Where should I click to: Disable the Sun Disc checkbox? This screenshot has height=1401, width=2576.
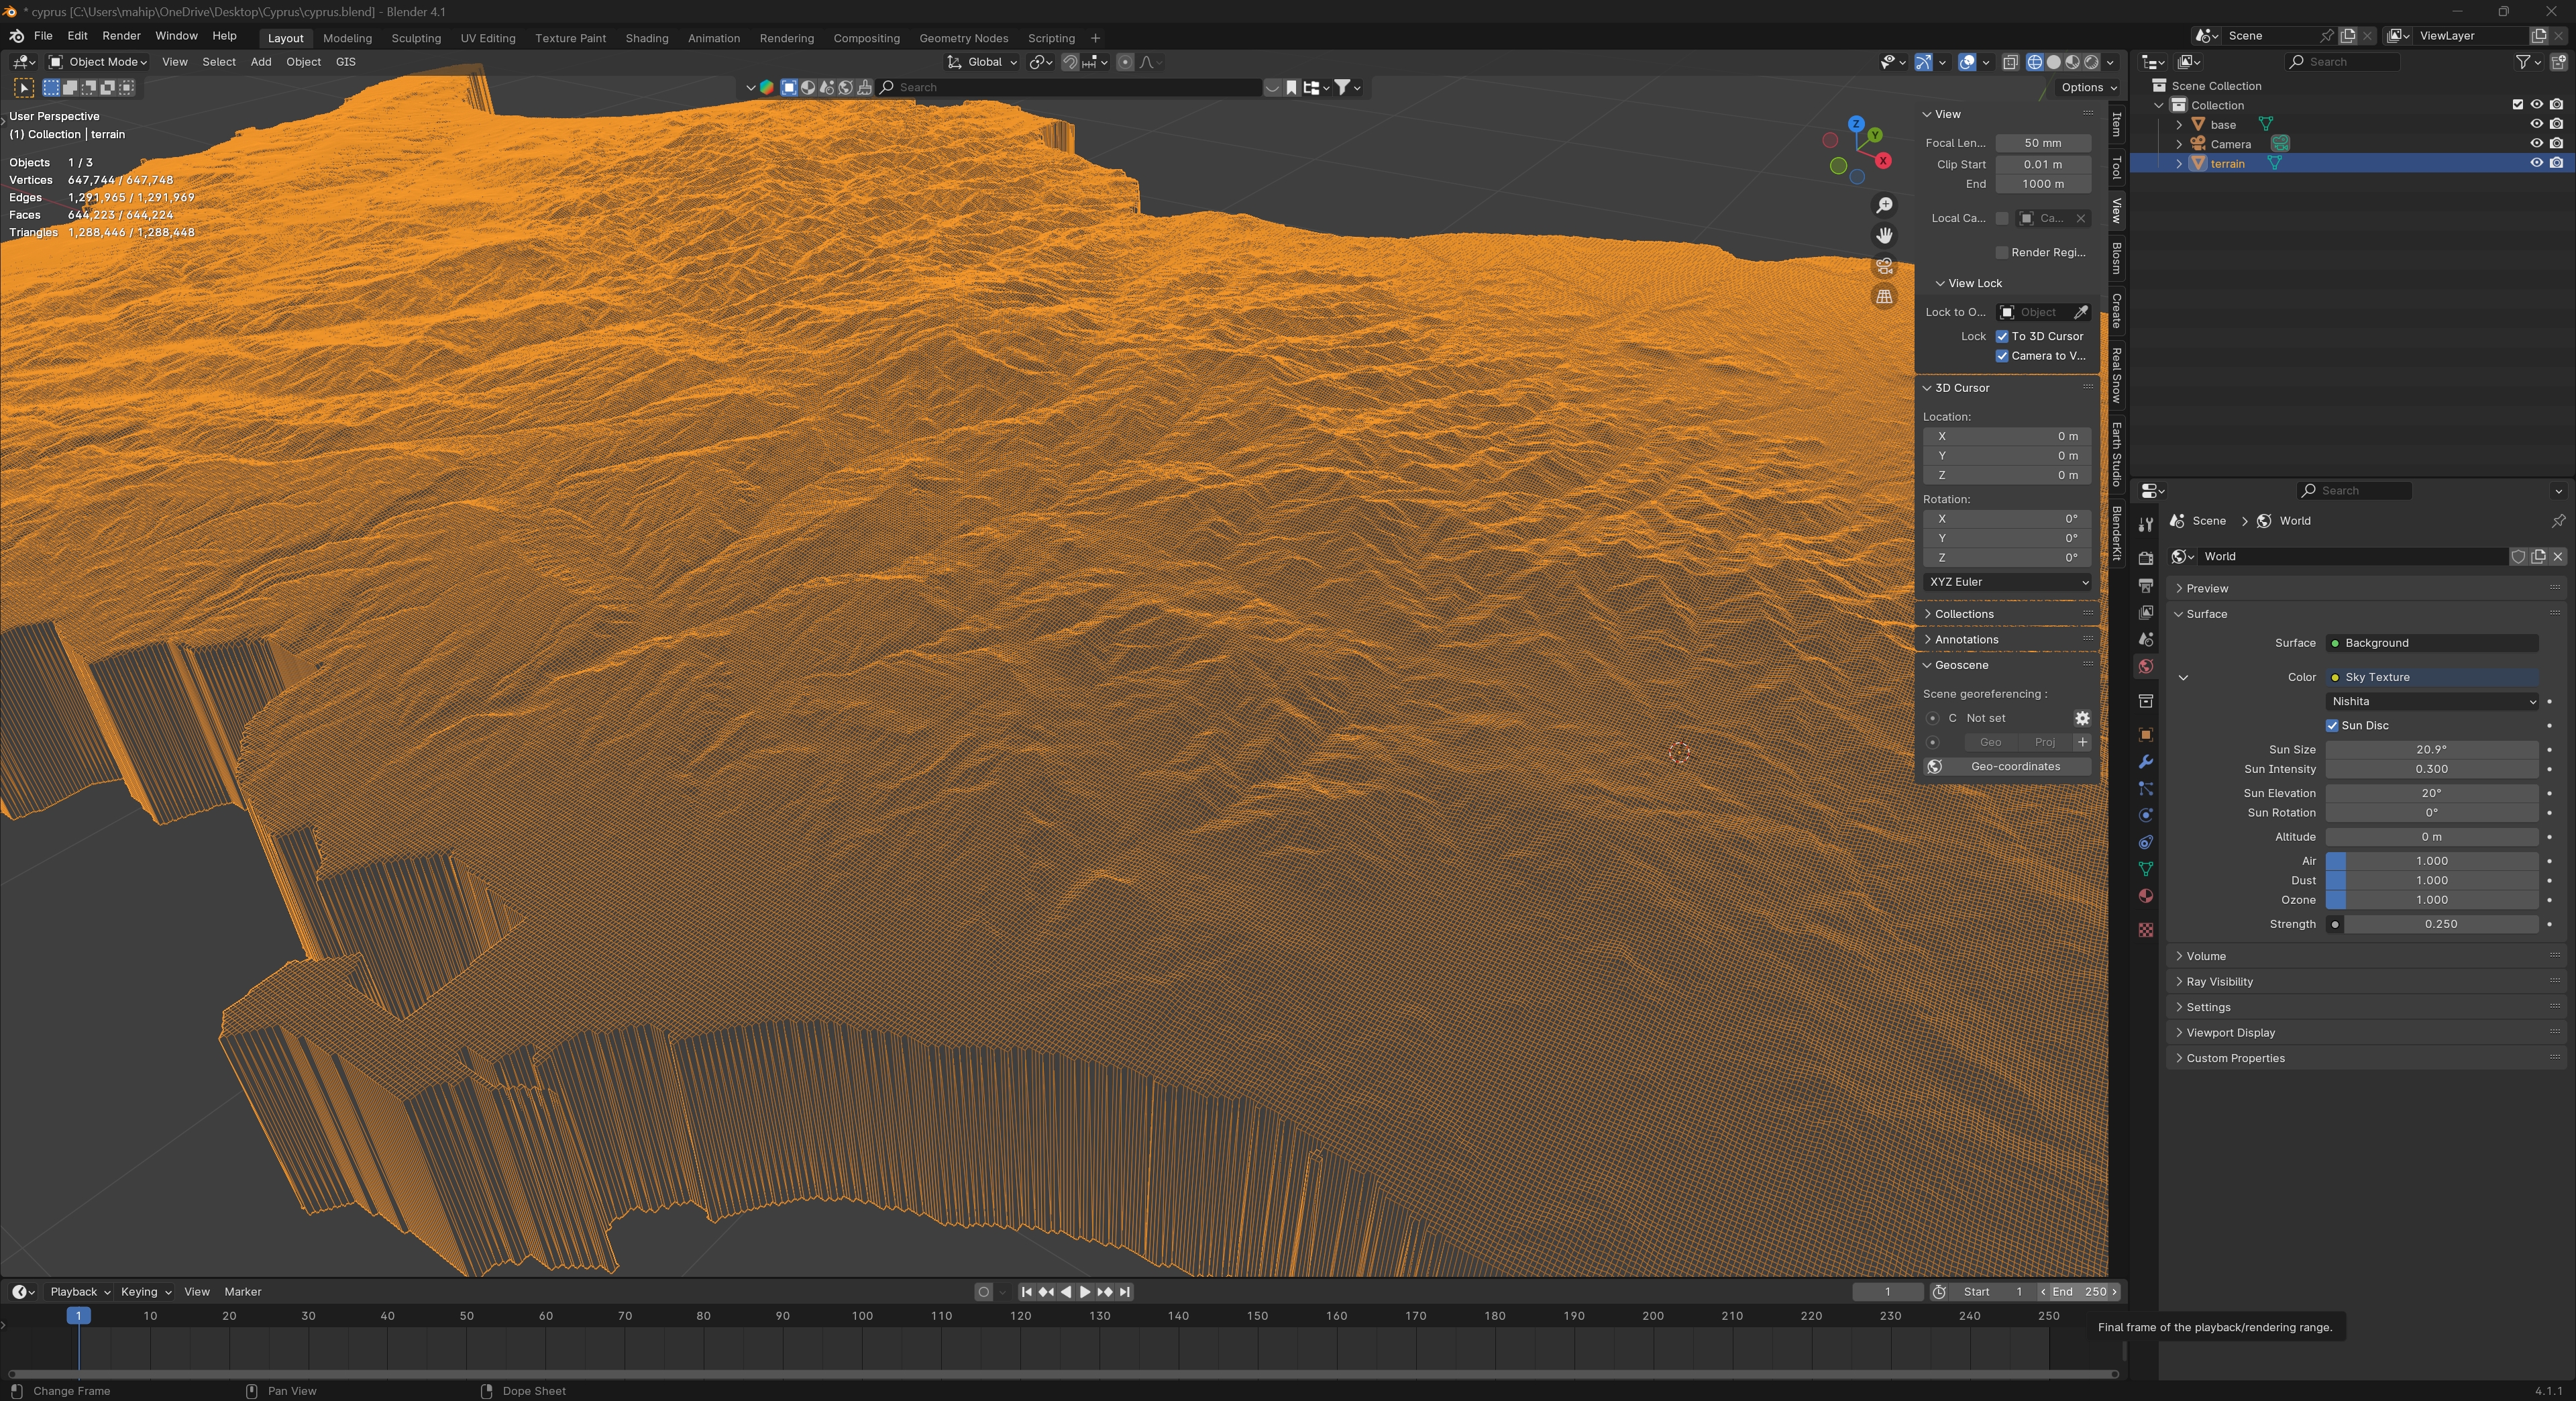click(2332, 726)
